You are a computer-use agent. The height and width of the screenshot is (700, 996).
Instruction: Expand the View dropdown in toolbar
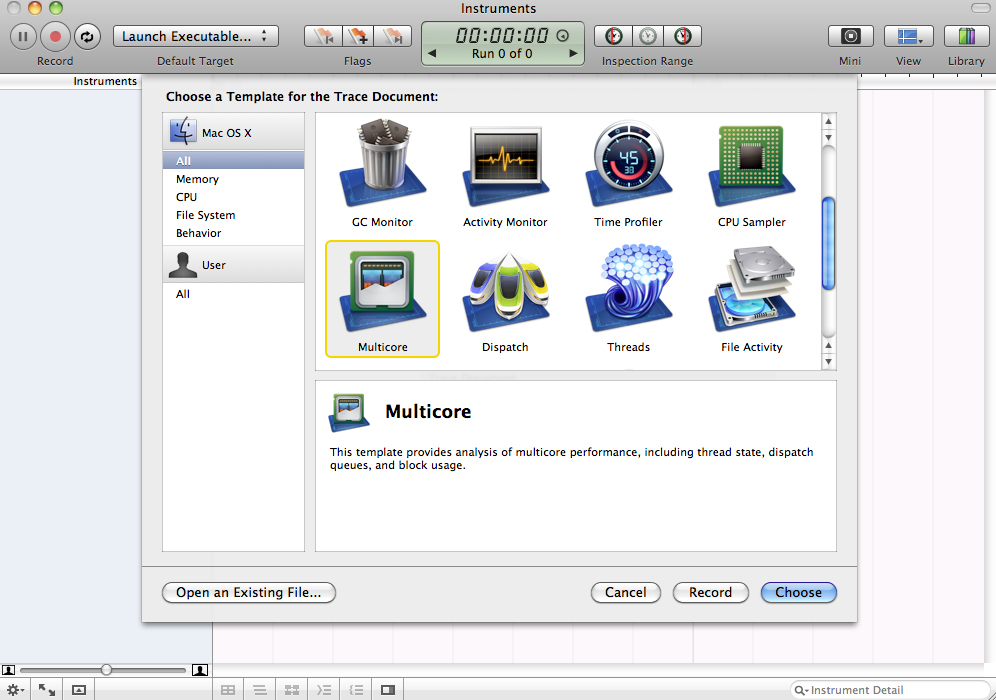(x=908, y=37)
